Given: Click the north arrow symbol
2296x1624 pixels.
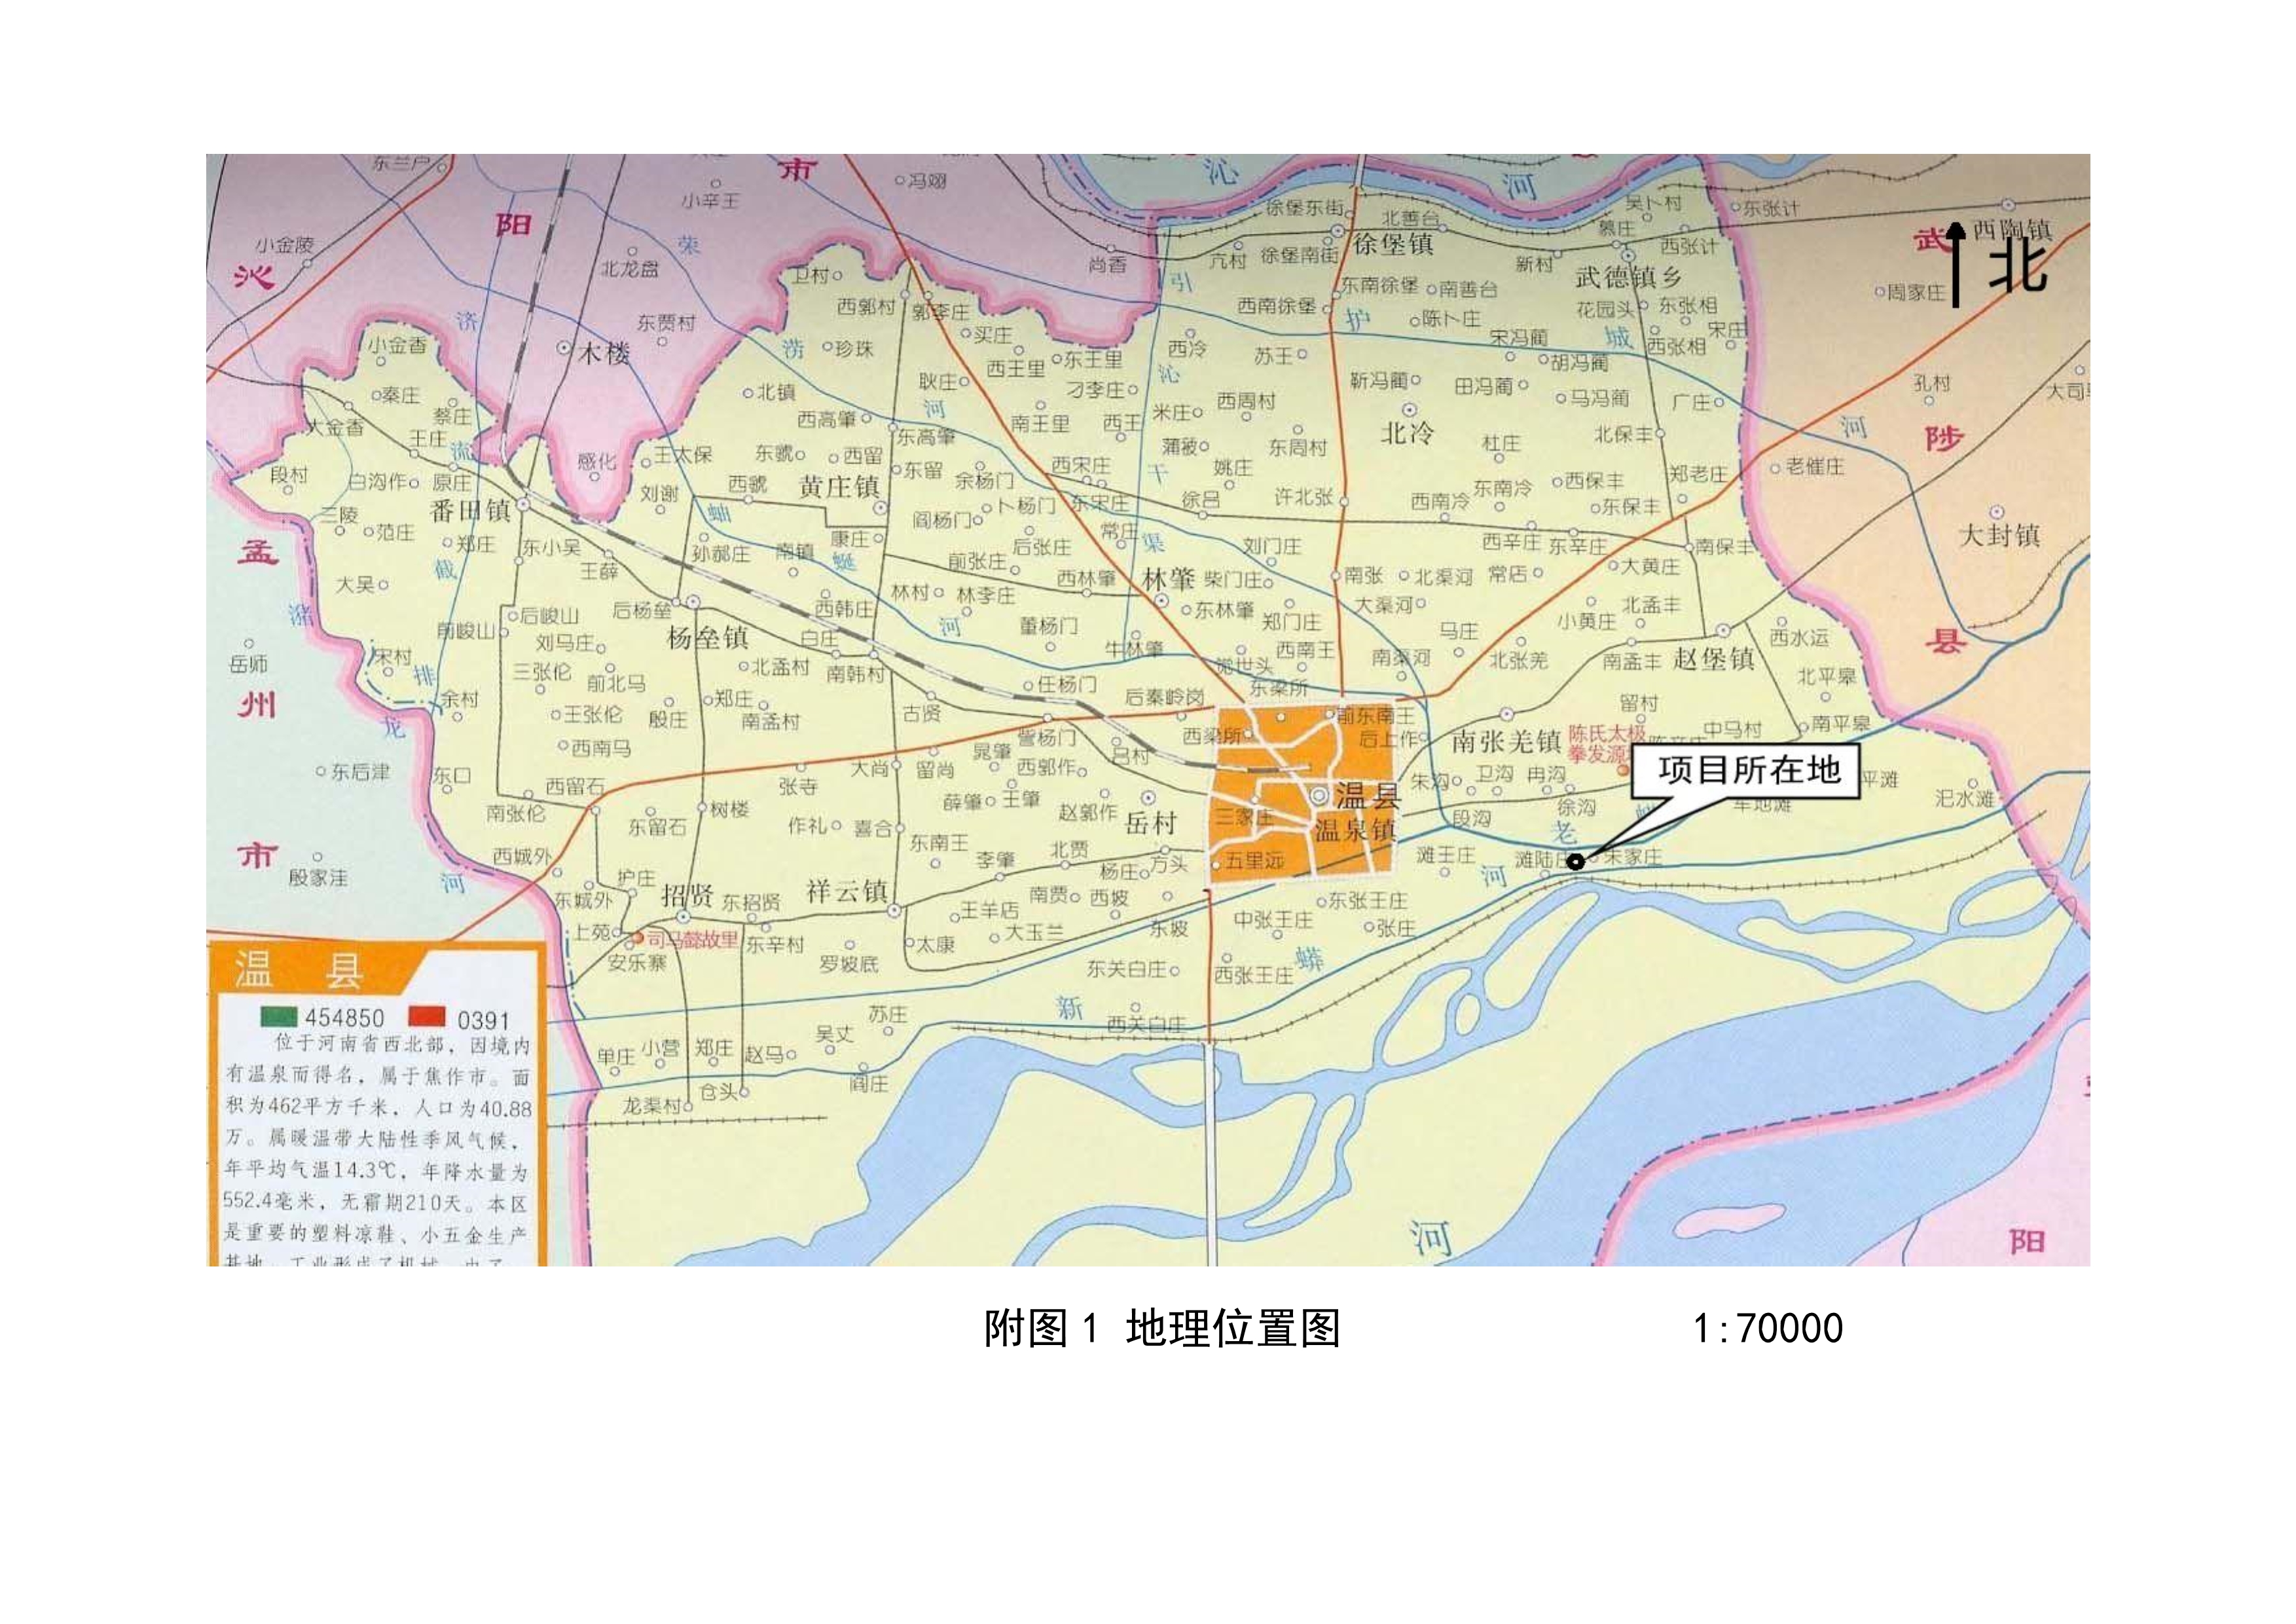Looking at the screenshot, I should (x=1957, y=266).
